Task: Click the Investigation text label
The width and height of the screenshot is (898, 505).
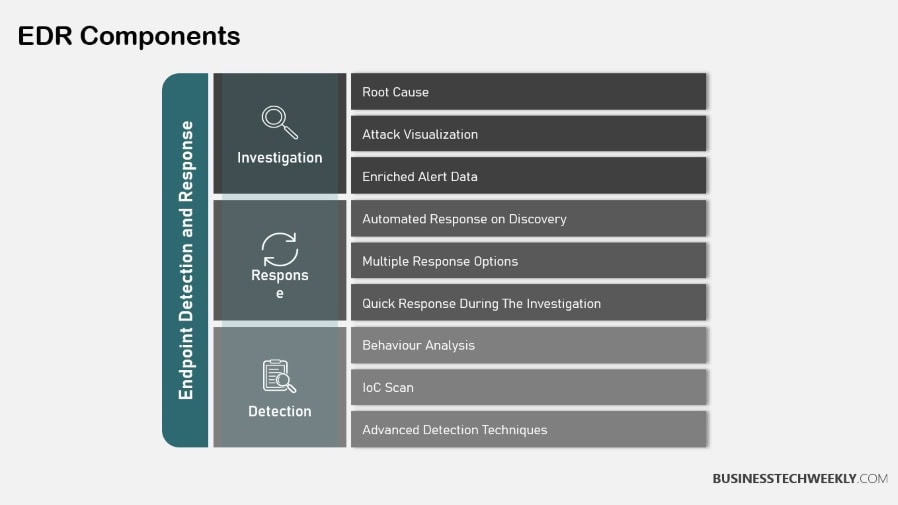Action: tap(279, 158)
